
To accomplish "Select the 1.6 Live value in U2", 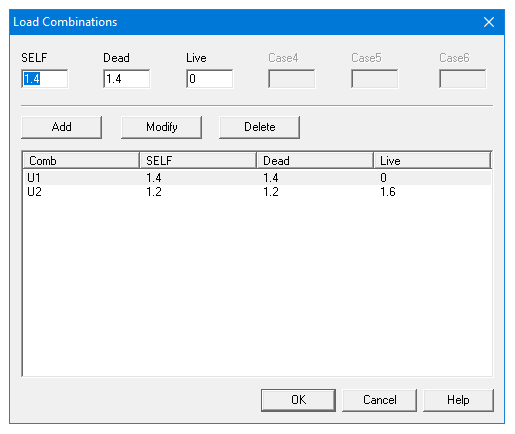I will pyautogui.click(x=388, y=192).
